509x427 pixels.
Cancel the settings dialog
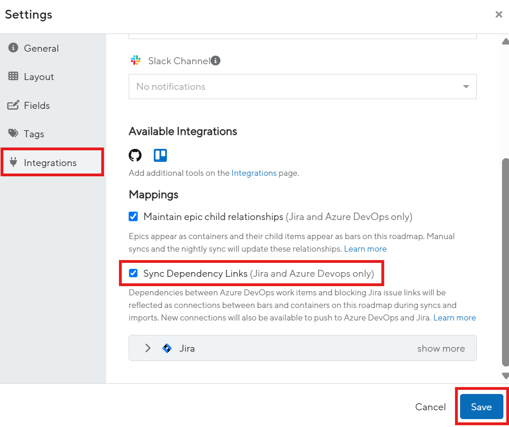click(x=430, y=407)
